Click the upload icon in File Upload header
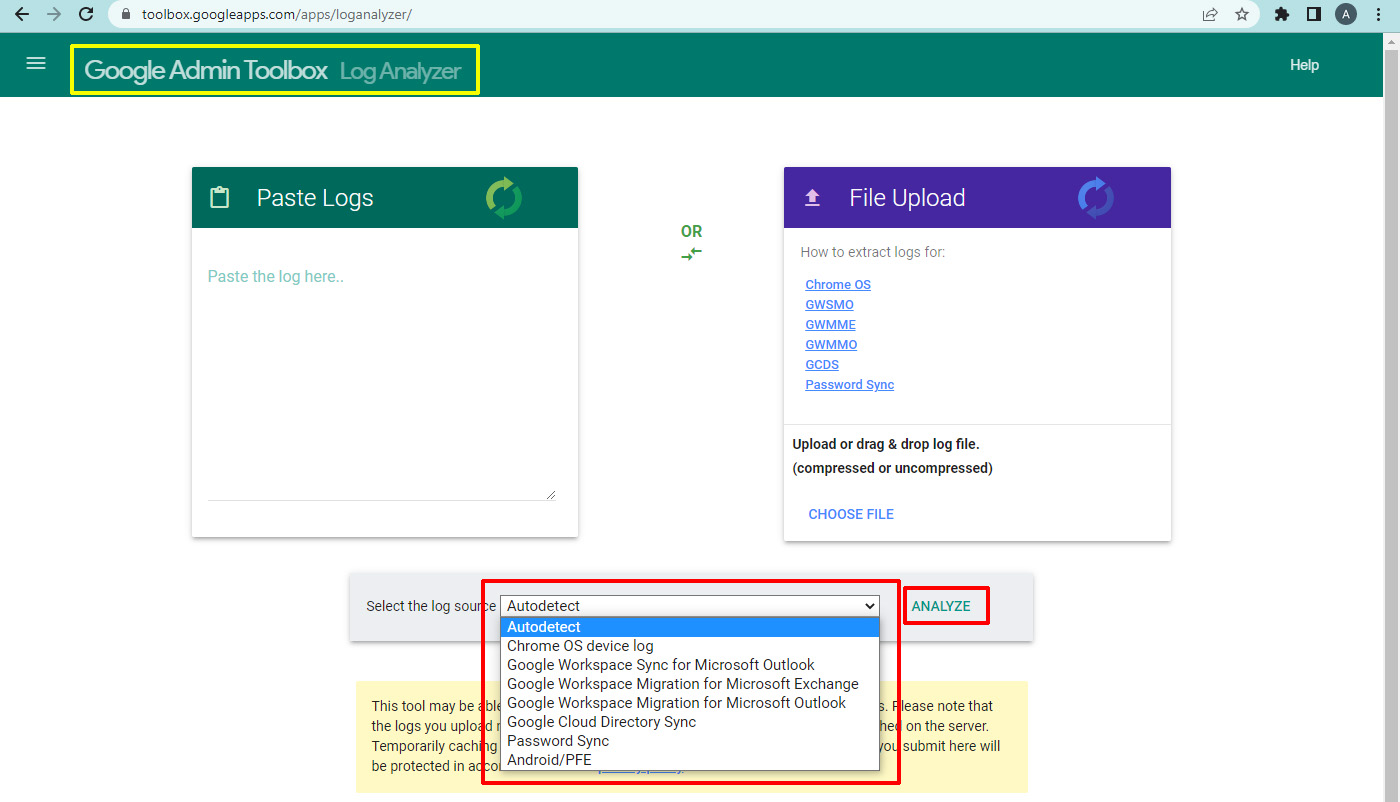Viewport: 1400px width, 802px height. (813, 197)
